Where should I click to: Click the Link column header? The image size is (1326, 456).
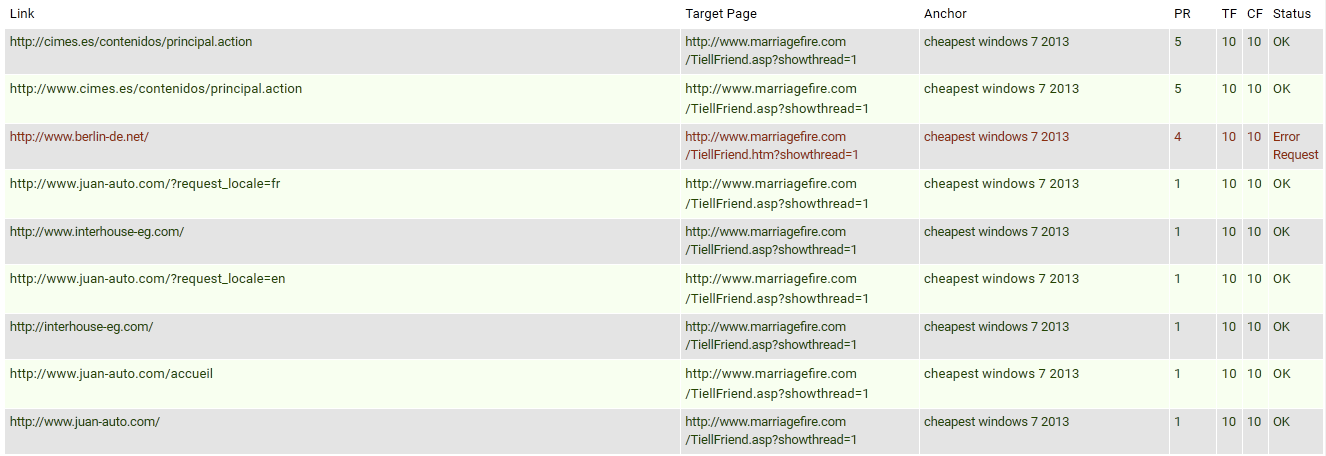[x=22, y=14]
